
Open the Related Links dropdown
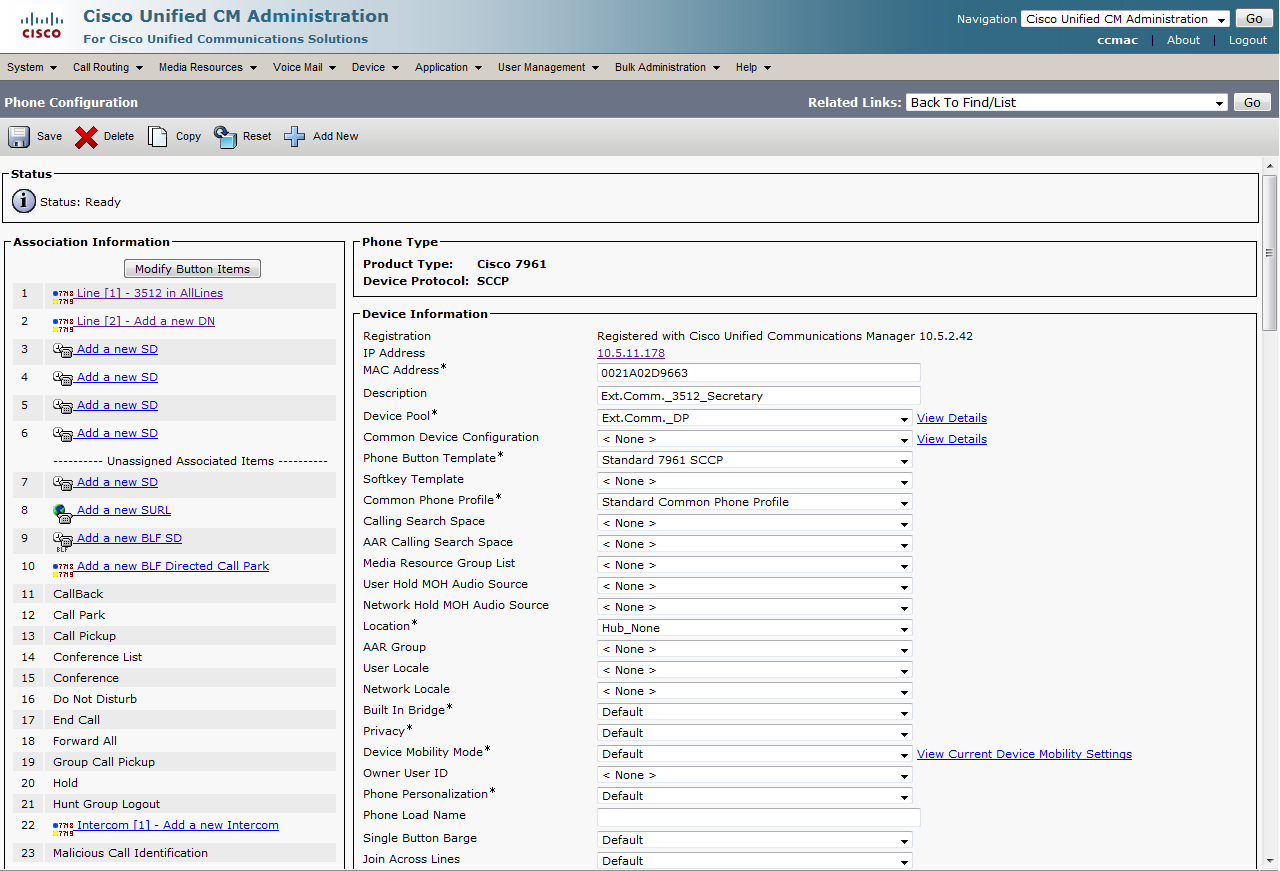coord(1066,103)
